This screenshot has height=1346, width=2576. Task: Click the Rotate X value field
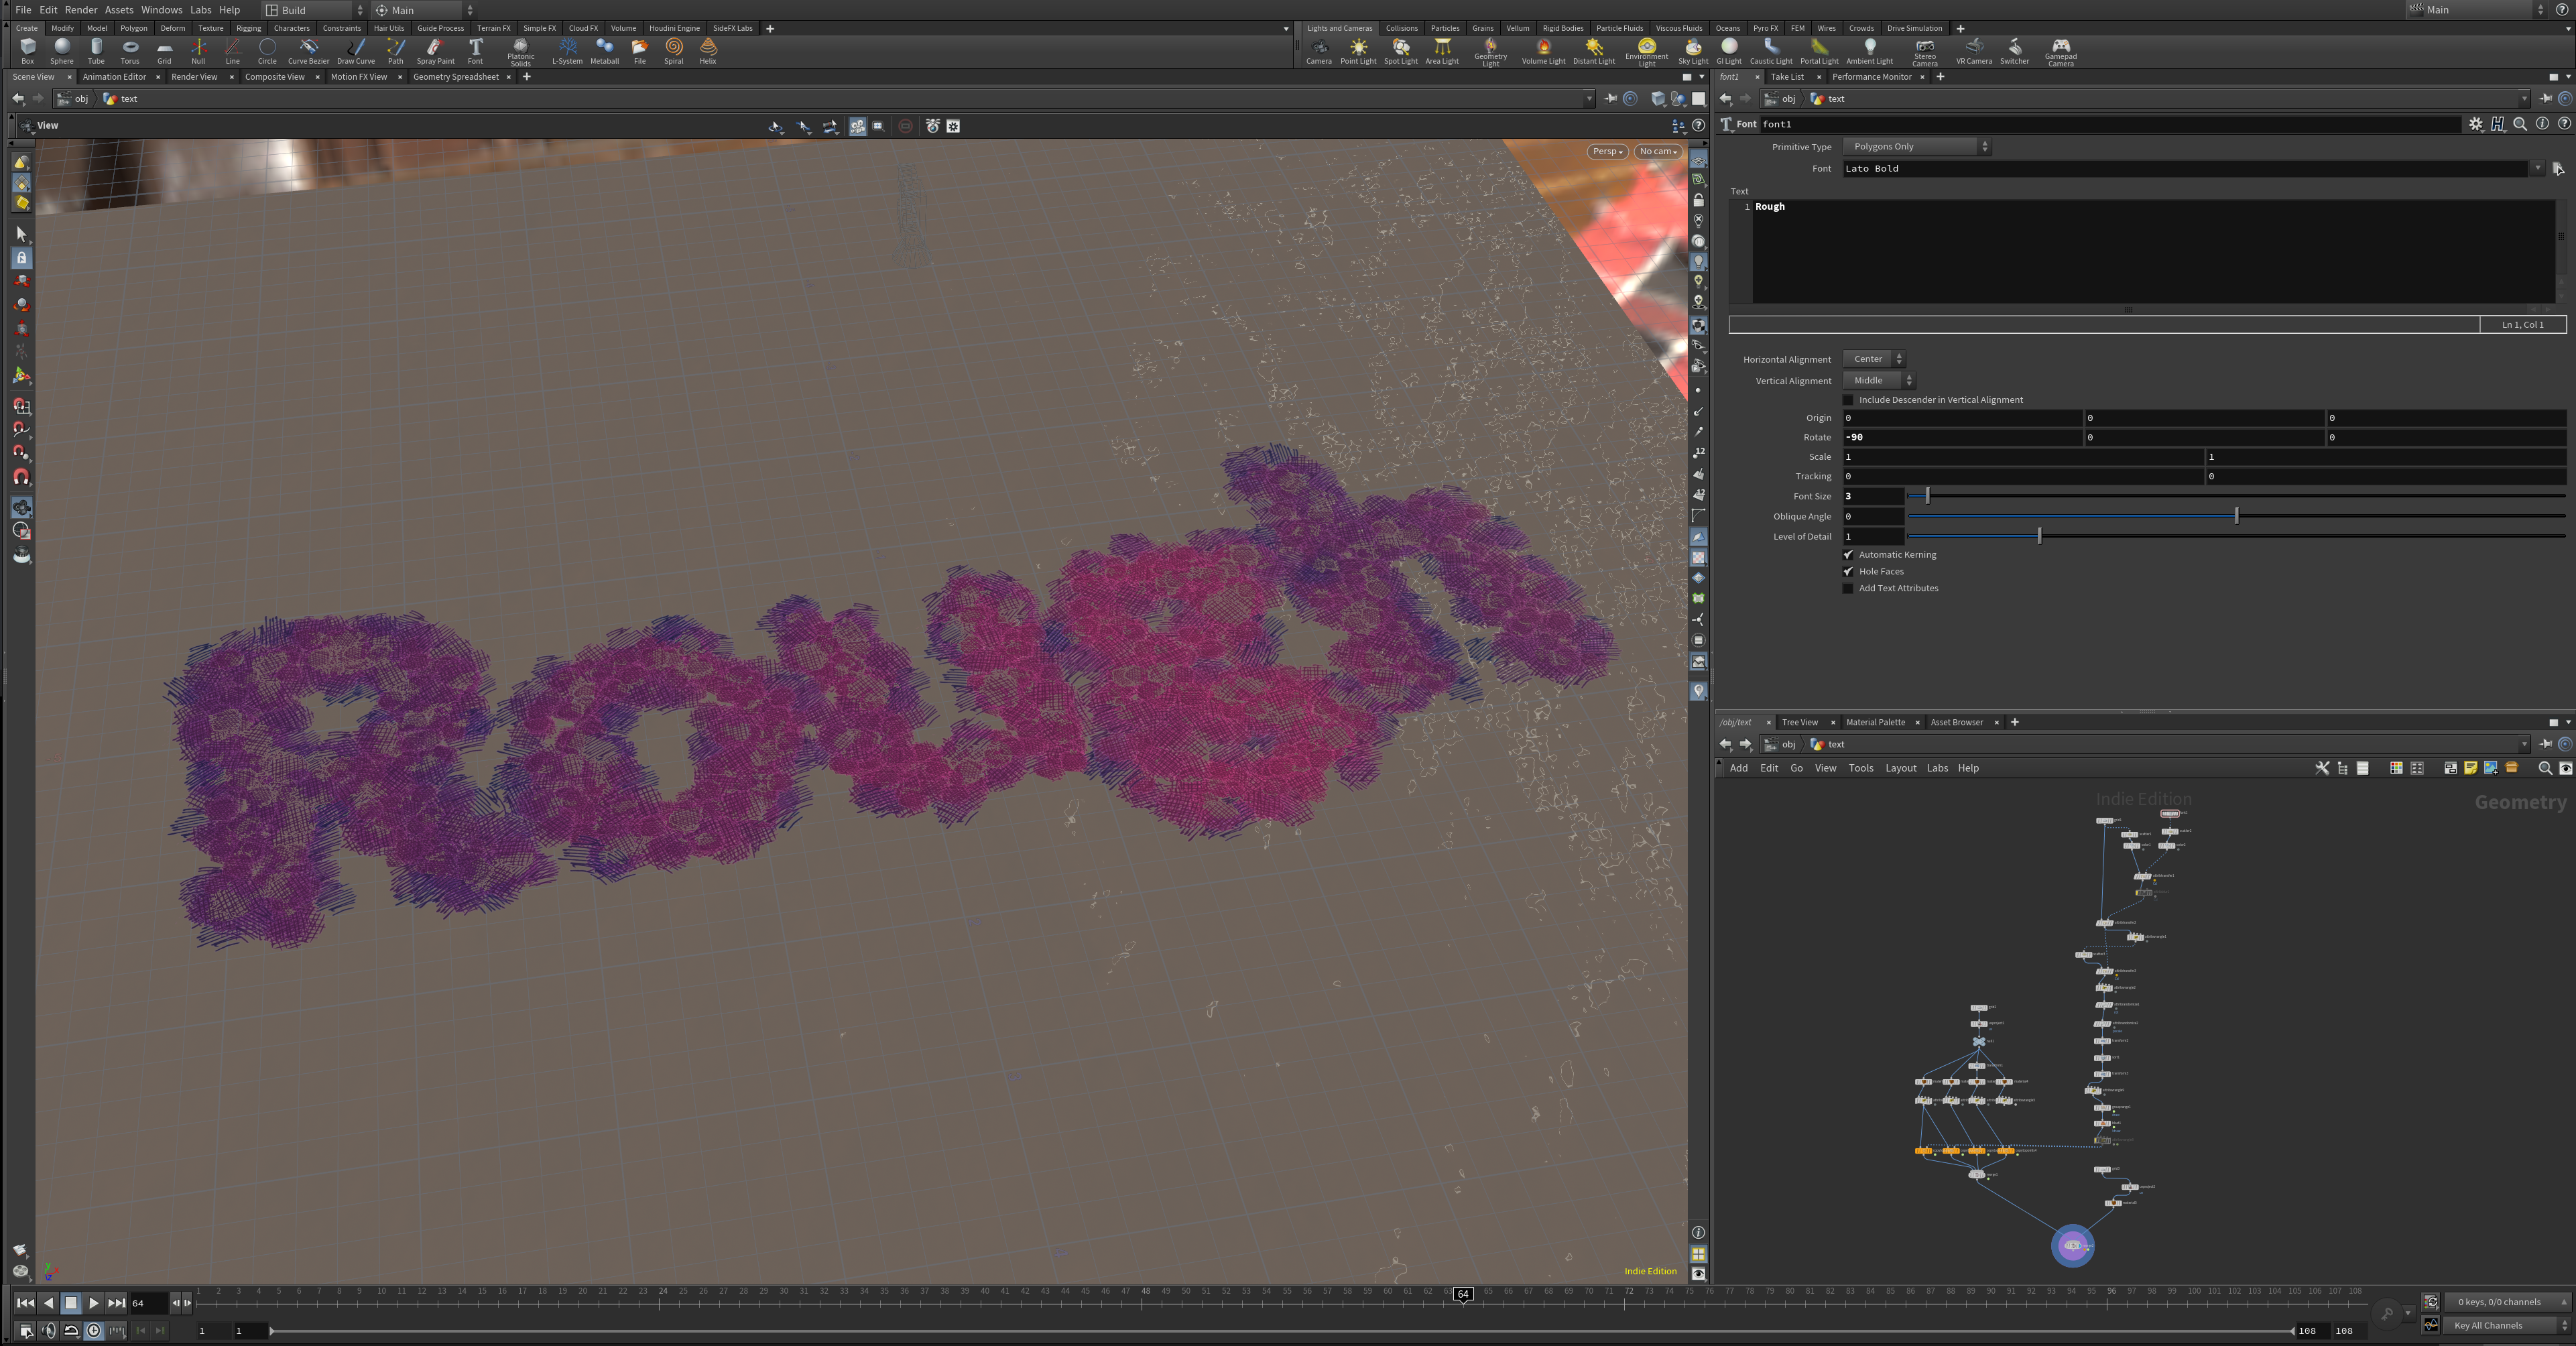(x=1962, y=437)
